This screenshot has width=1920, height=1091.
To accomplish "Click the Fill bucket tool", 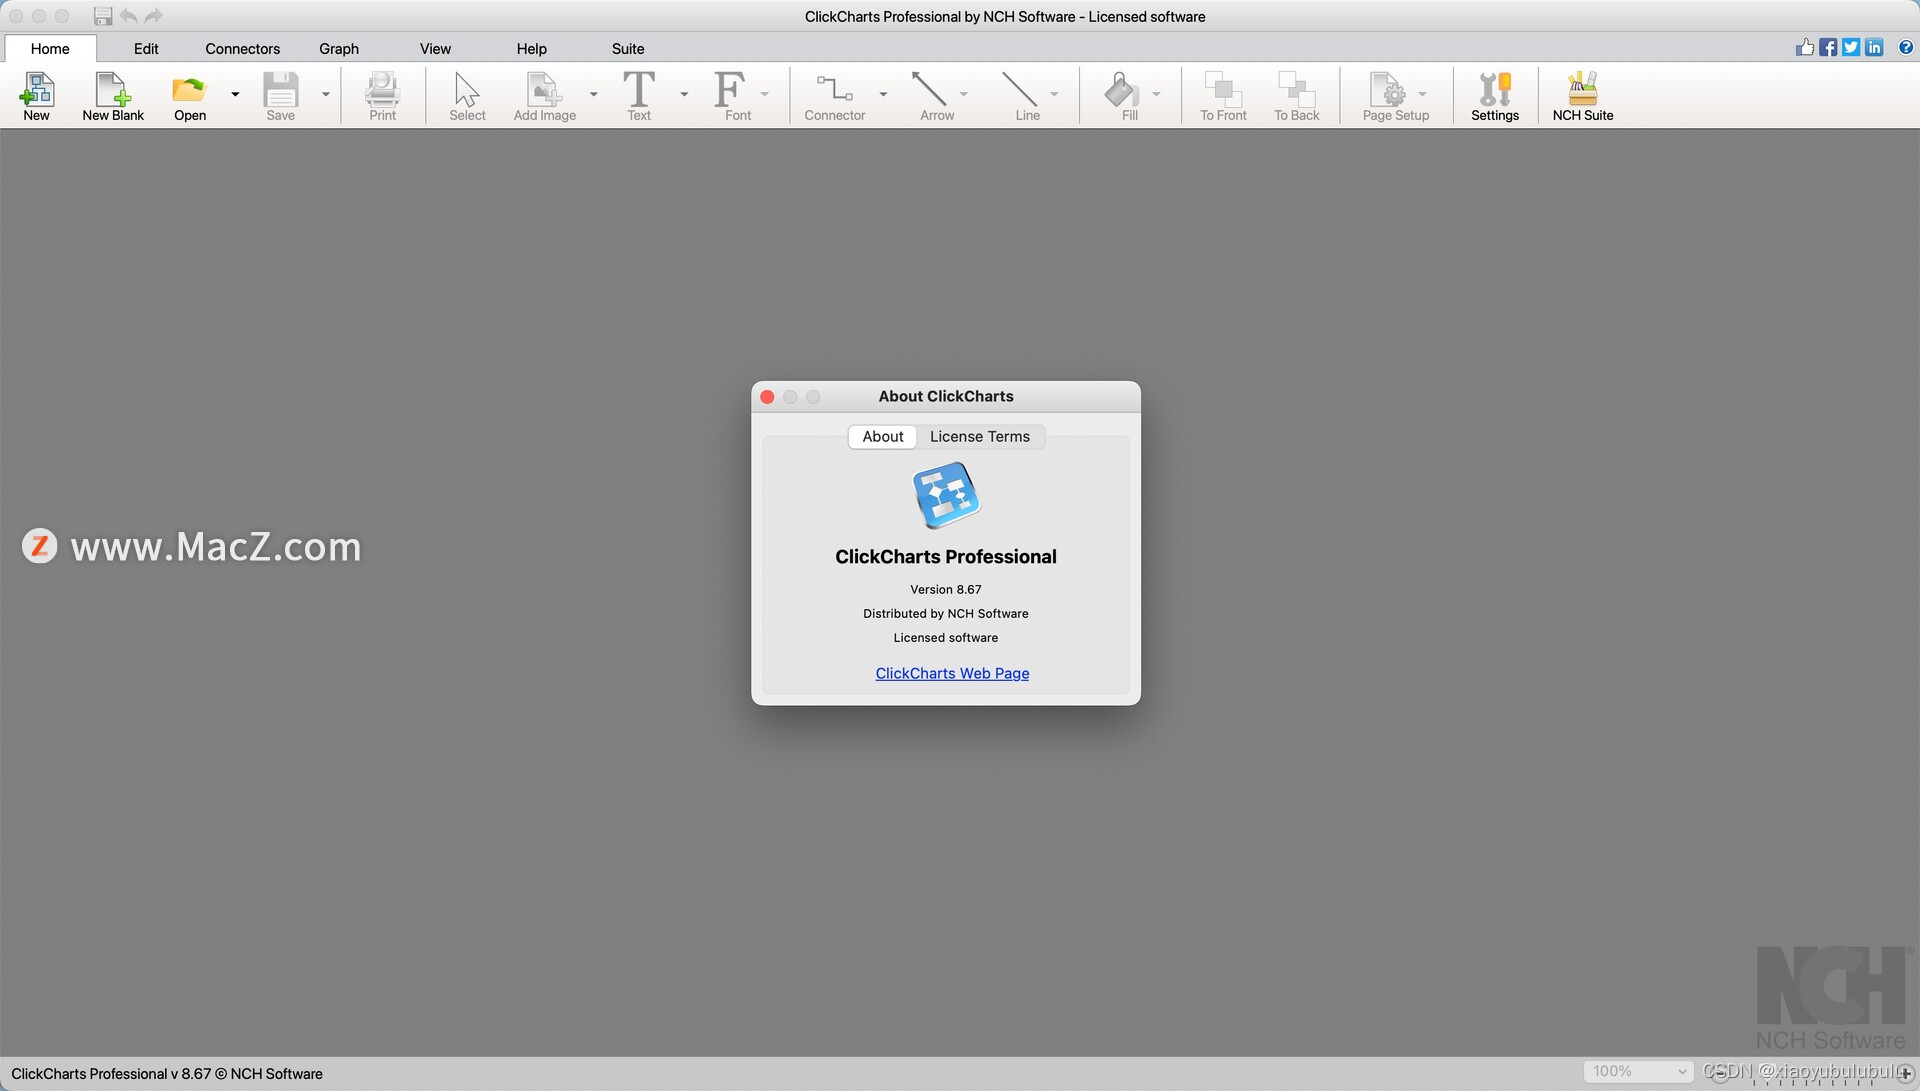I will click(x=1129, y=96).
